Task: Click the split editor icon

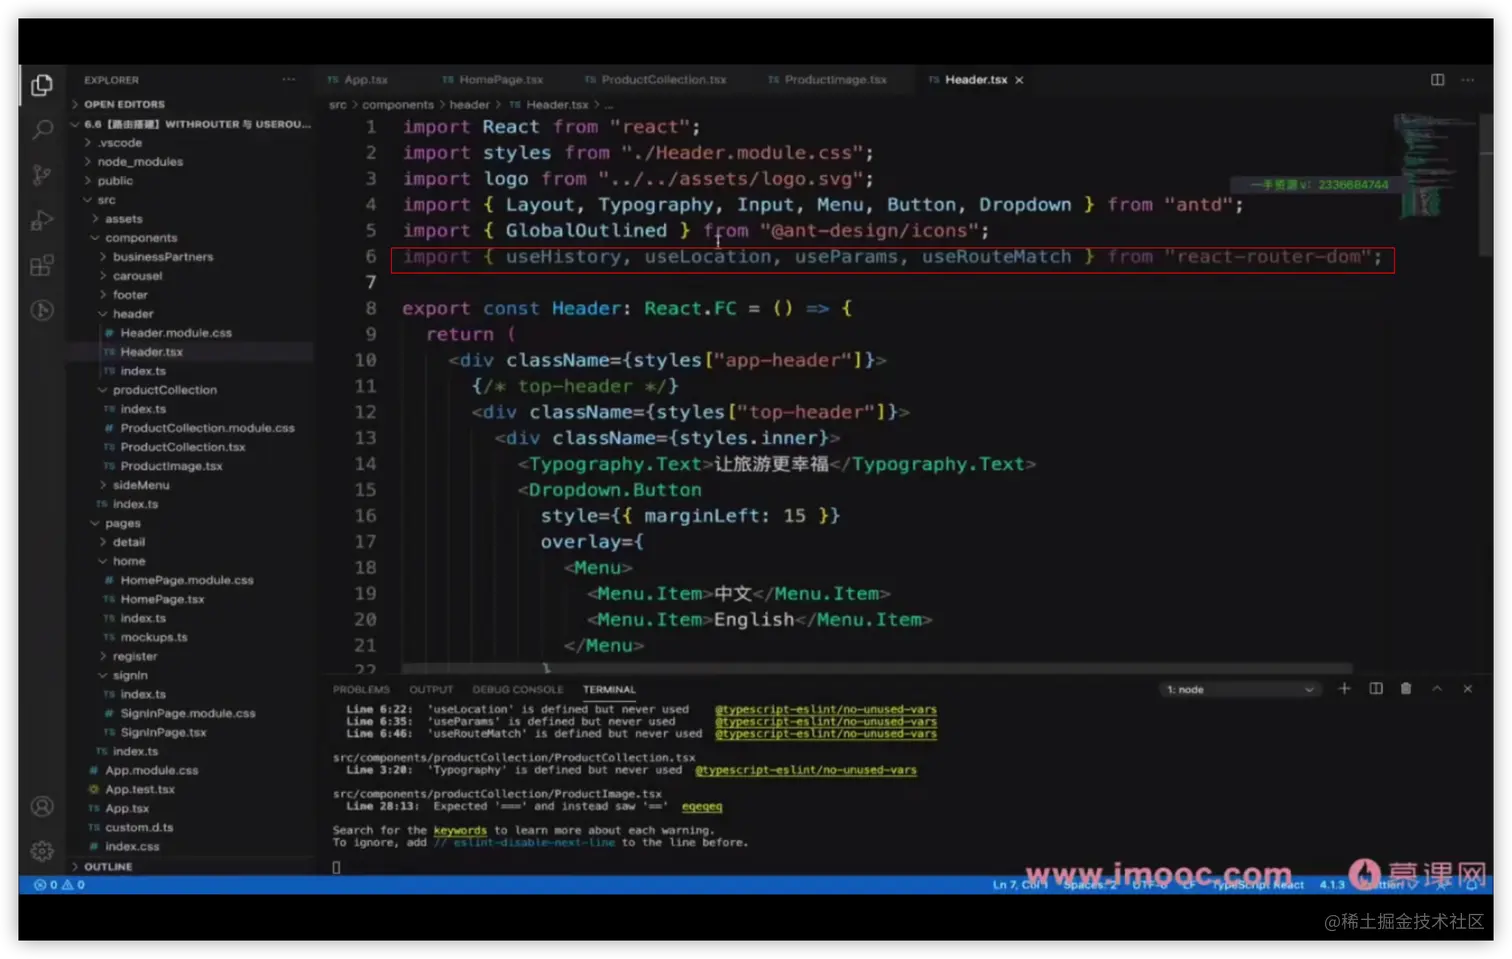Action: (x=1437, y=79)
